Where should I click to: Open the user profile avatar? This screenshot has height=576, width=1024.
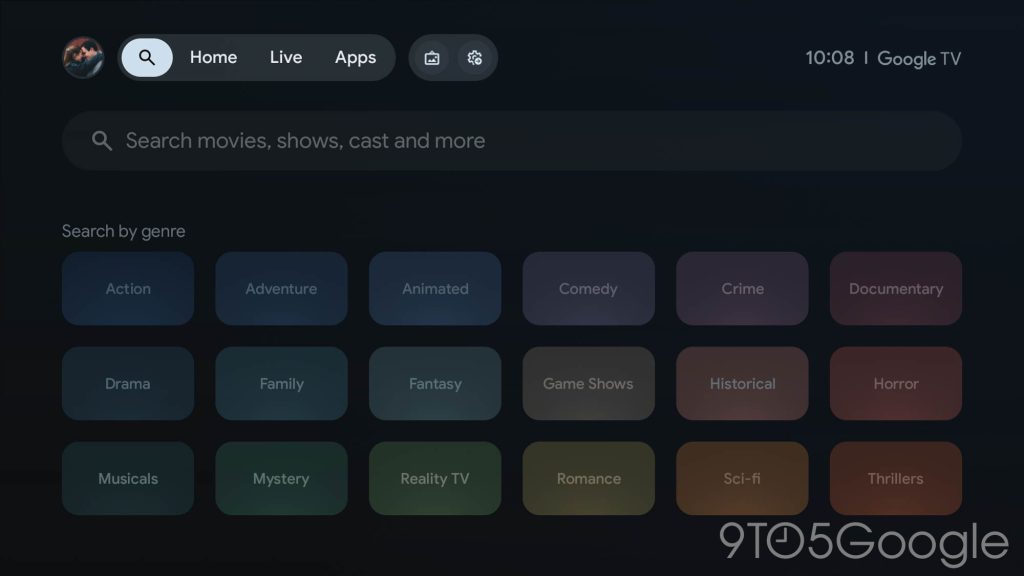click(82, 58)
